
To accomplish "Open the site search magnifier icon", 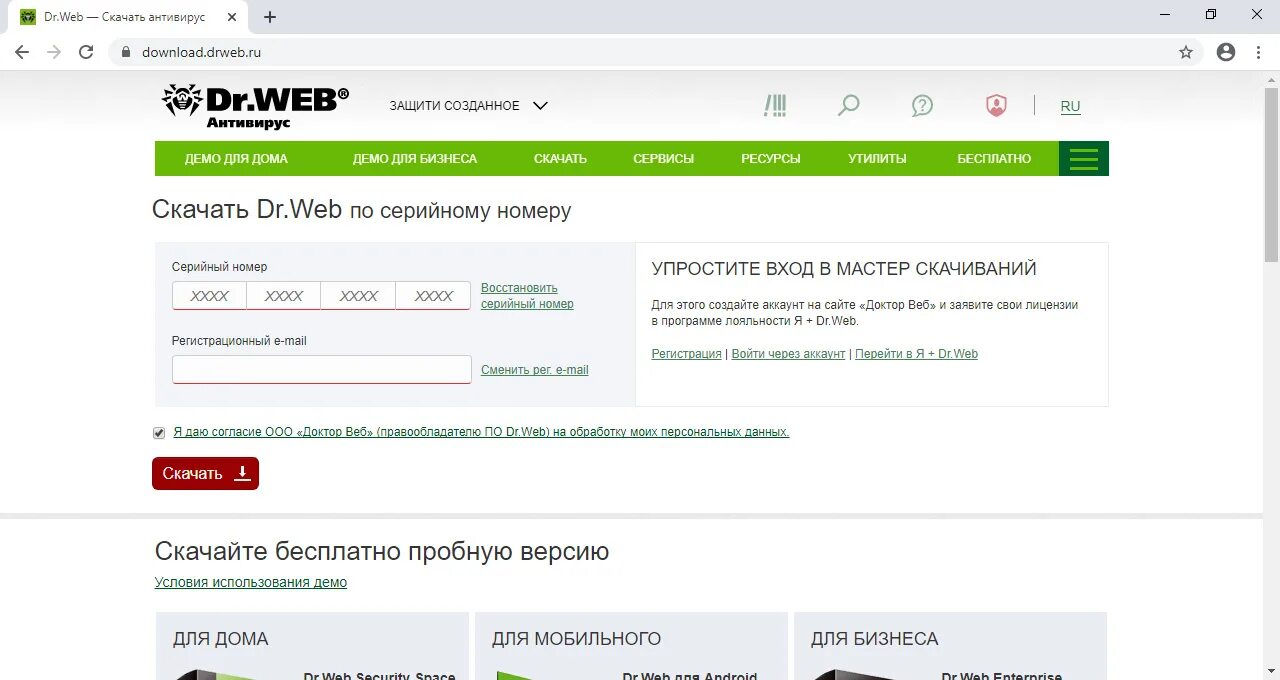I will point(848,106).
